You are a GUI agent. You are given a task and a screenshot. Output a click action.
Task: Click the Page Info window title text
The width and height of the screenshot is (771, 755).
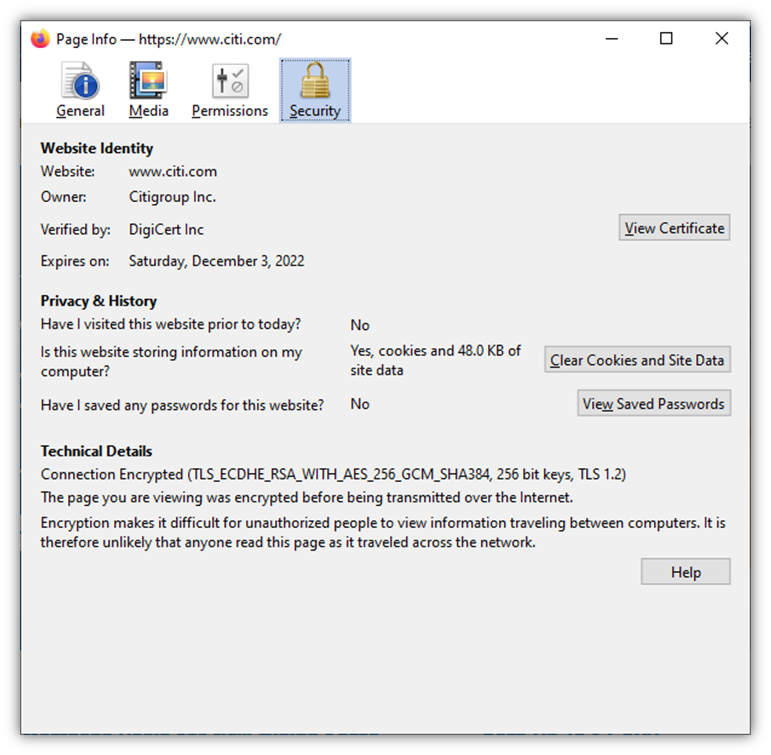click(x=168, y=39)
